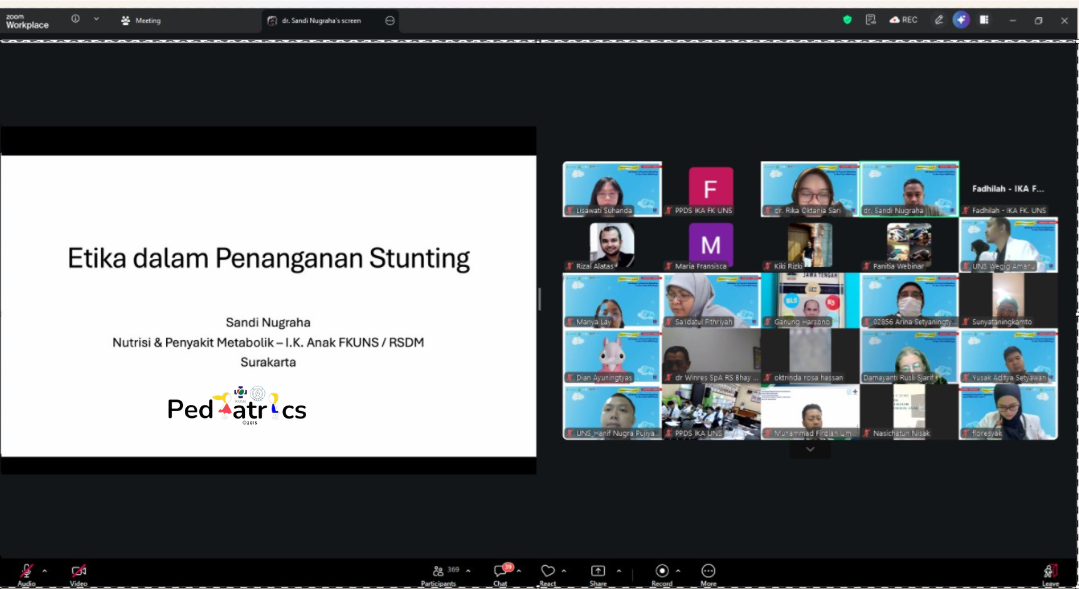Toggle the Record button
Viewport: 1079px width, 589px height.
click(x=661, y=572)
